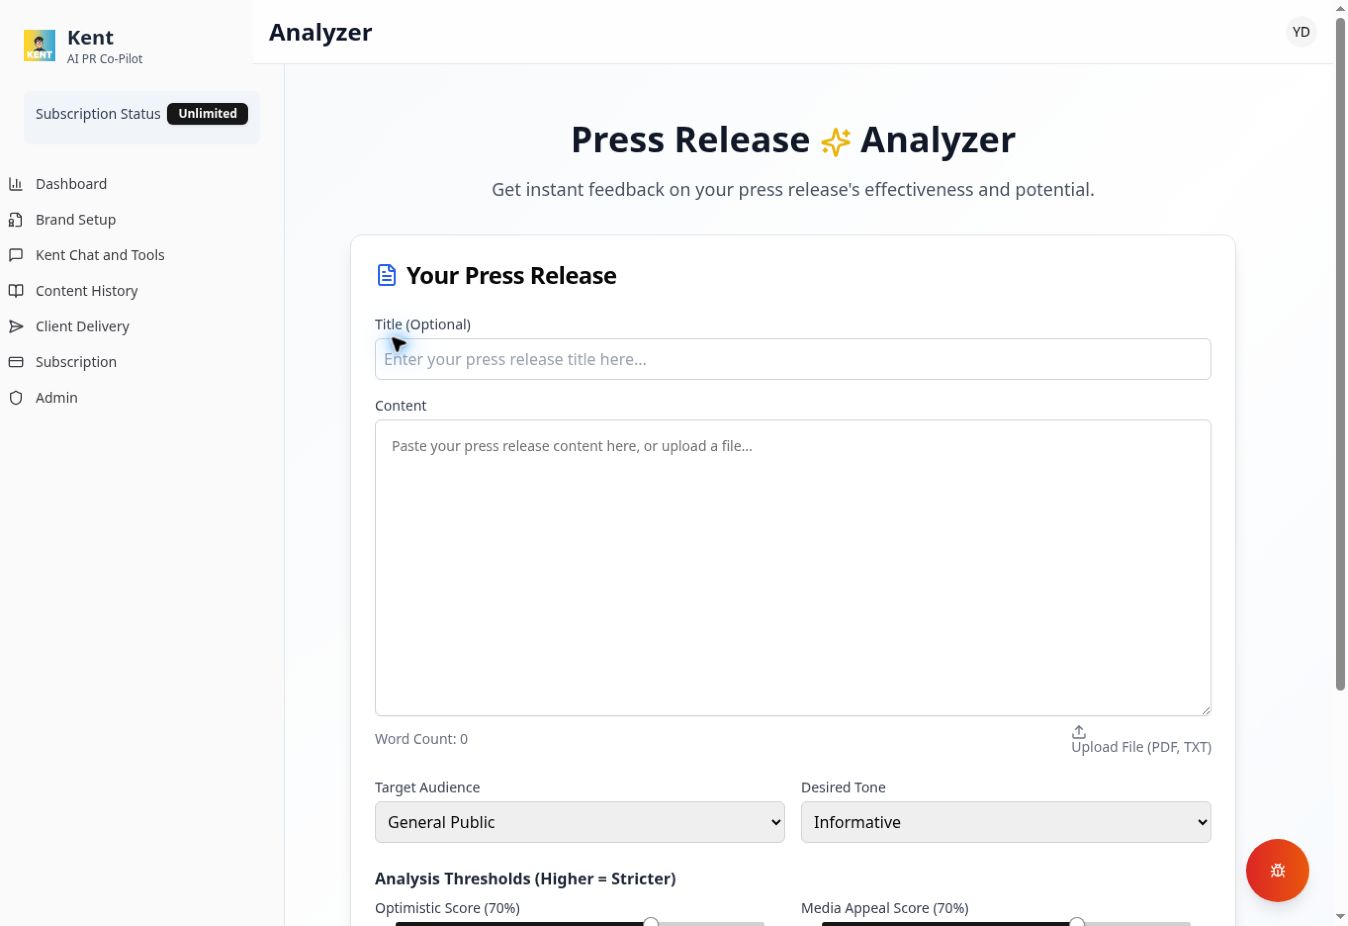Click Upload File (PDF, TXT) link
The image size is (1348, 926).
coord(1141,747)
